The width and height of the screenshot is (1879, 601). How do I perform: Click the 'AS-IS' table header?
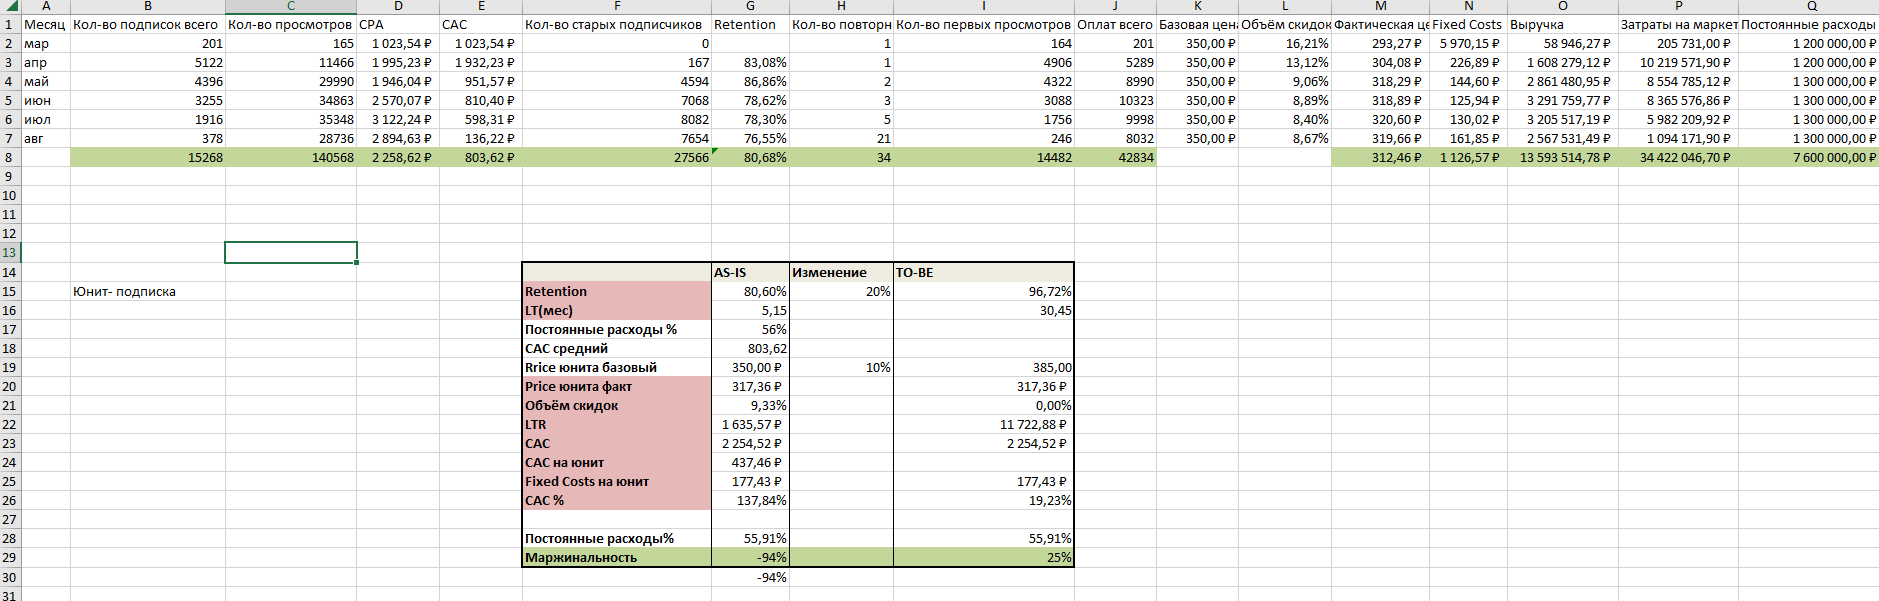pyautogui.click(x=750, y=272)
